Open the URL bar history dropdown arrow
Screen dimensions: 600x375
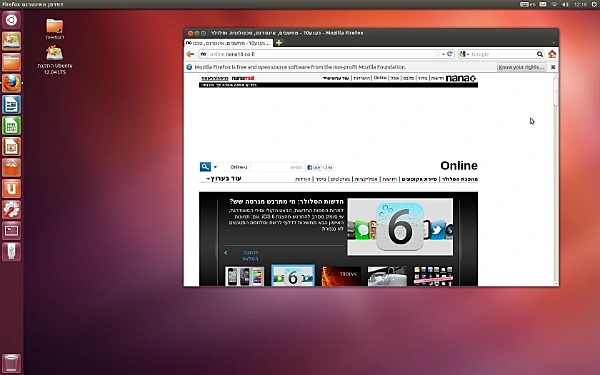443,54
